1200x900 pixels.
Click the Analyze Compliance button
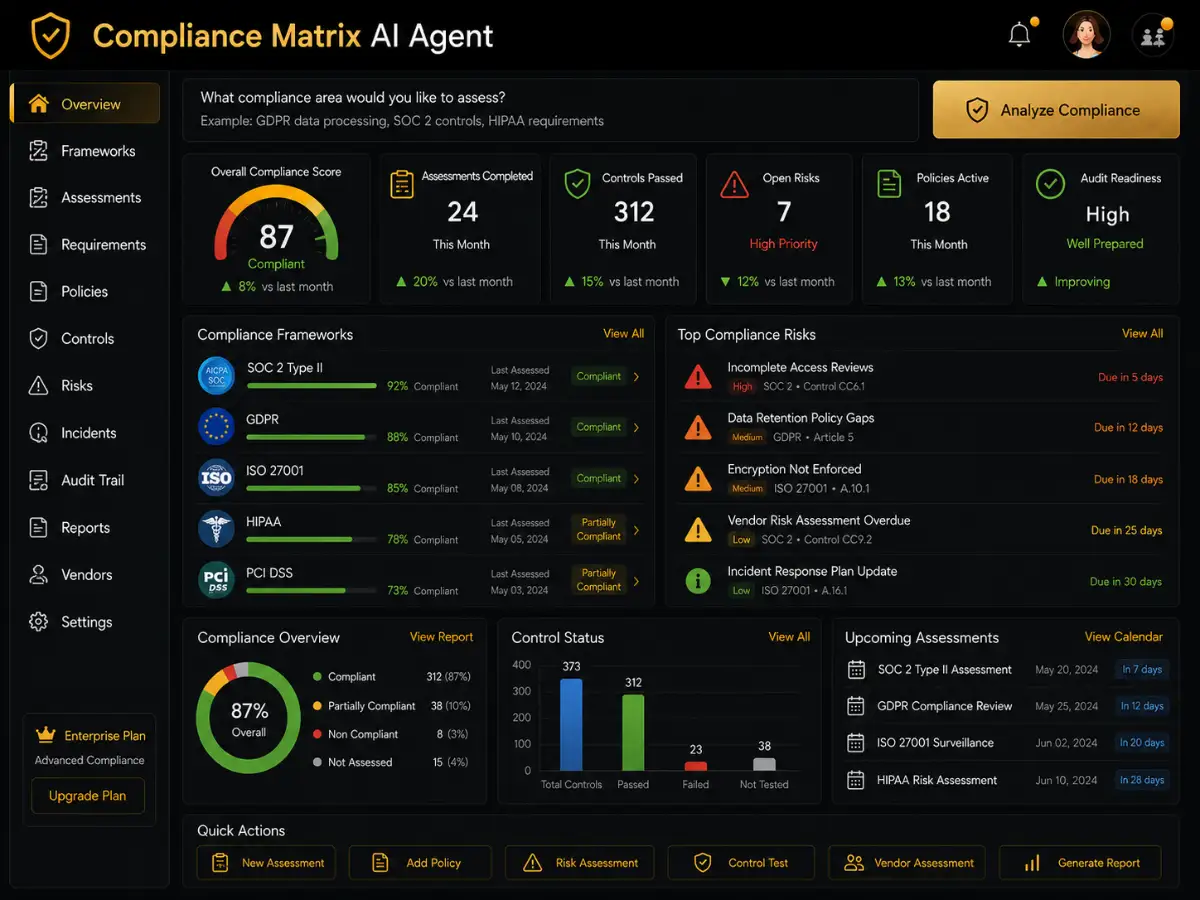coord(1056,110)
